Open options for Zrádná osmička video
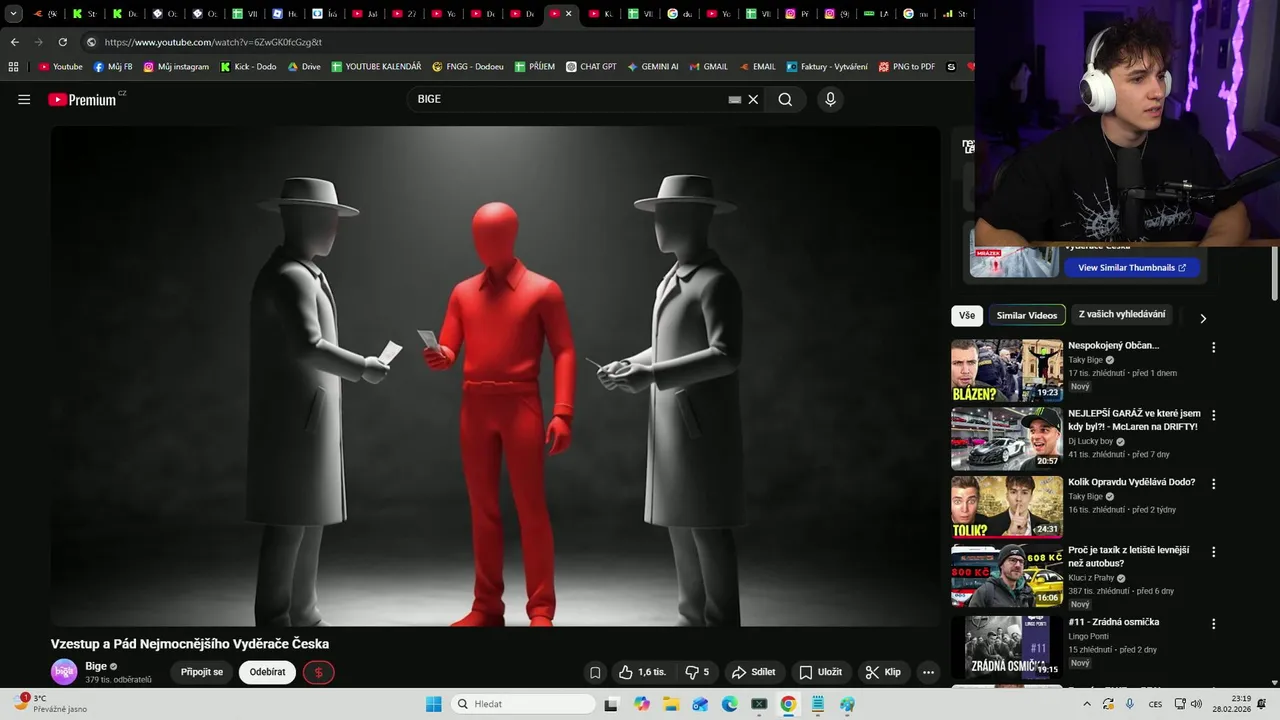This screenshot has height=720, width=1280. click(x=1214, y=623)
